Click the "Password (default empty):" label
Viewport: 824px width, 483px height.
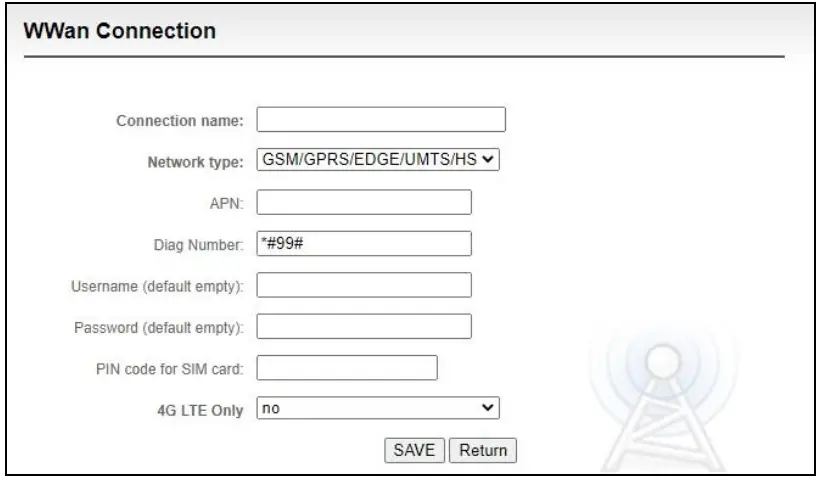point(161,328)
